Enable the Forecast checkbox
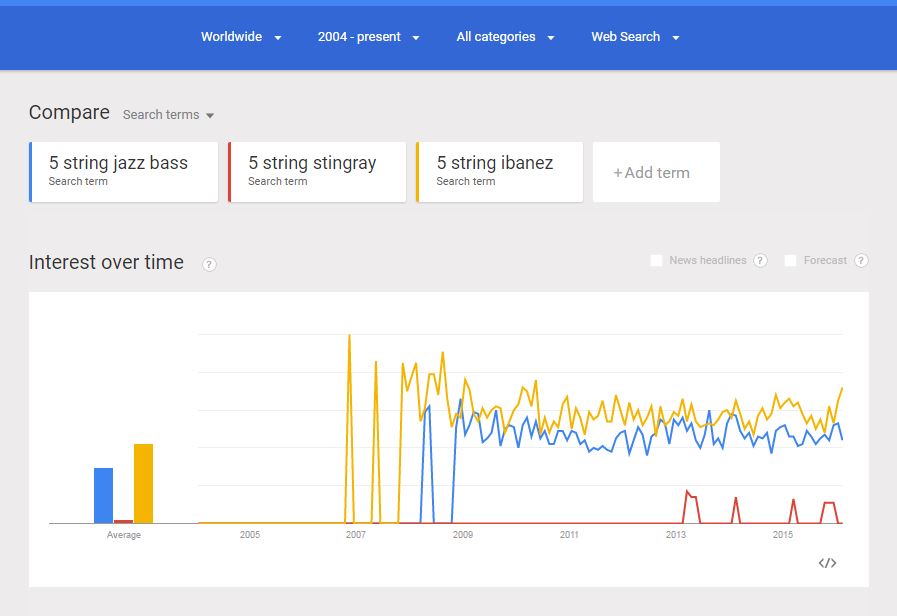897x616 pixels. click(x=791, y=261)
